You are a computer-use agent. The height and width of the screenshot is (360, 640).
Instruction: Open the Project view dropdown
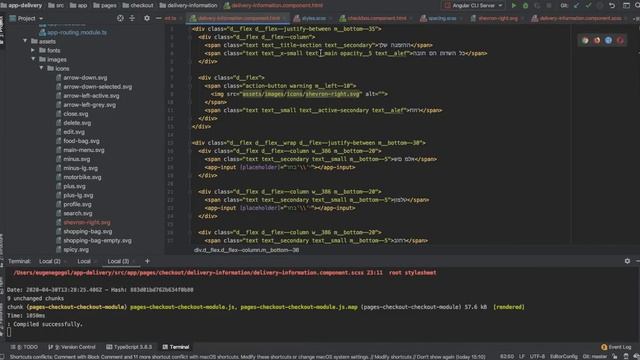coord(27,18)
